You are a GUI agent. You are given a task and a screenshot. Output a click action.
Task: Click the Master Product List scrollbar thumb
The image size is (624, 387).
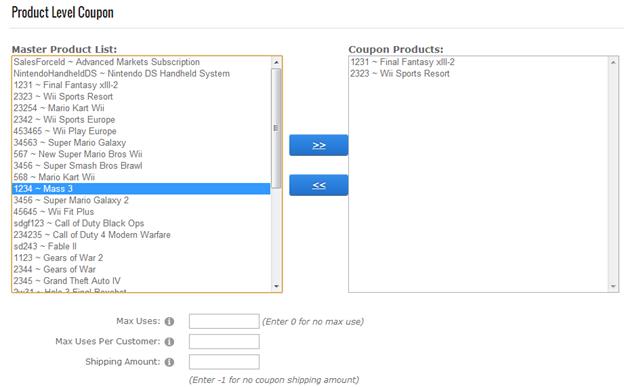(x=276, y=128)
